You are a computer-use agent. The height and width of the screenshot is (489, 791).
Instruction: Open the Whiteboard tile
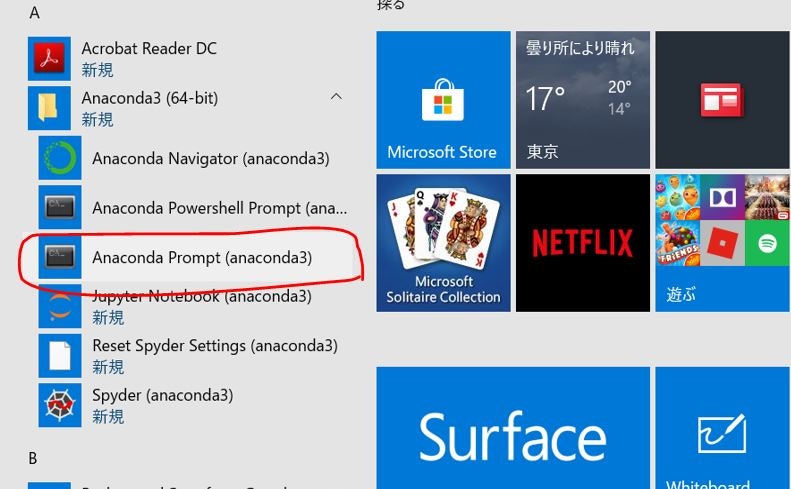(722, 428)
